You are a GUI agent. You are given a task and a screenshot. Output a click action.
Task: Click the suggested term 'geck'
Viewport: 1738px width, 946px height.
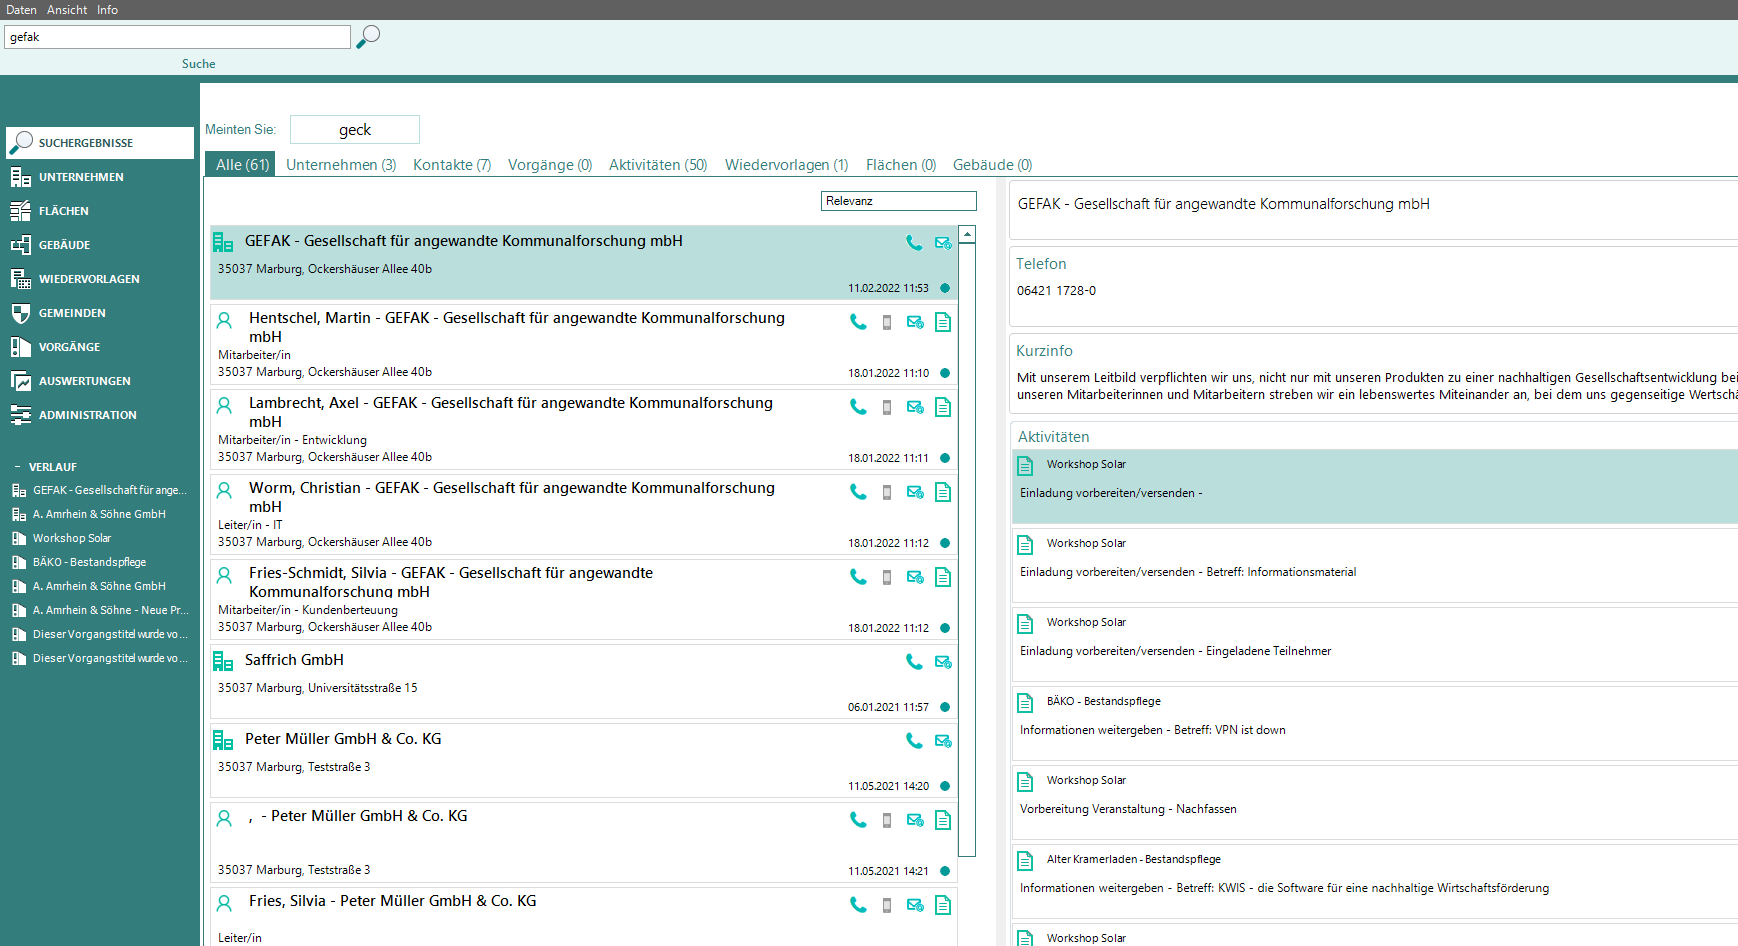tap(355, 130)
